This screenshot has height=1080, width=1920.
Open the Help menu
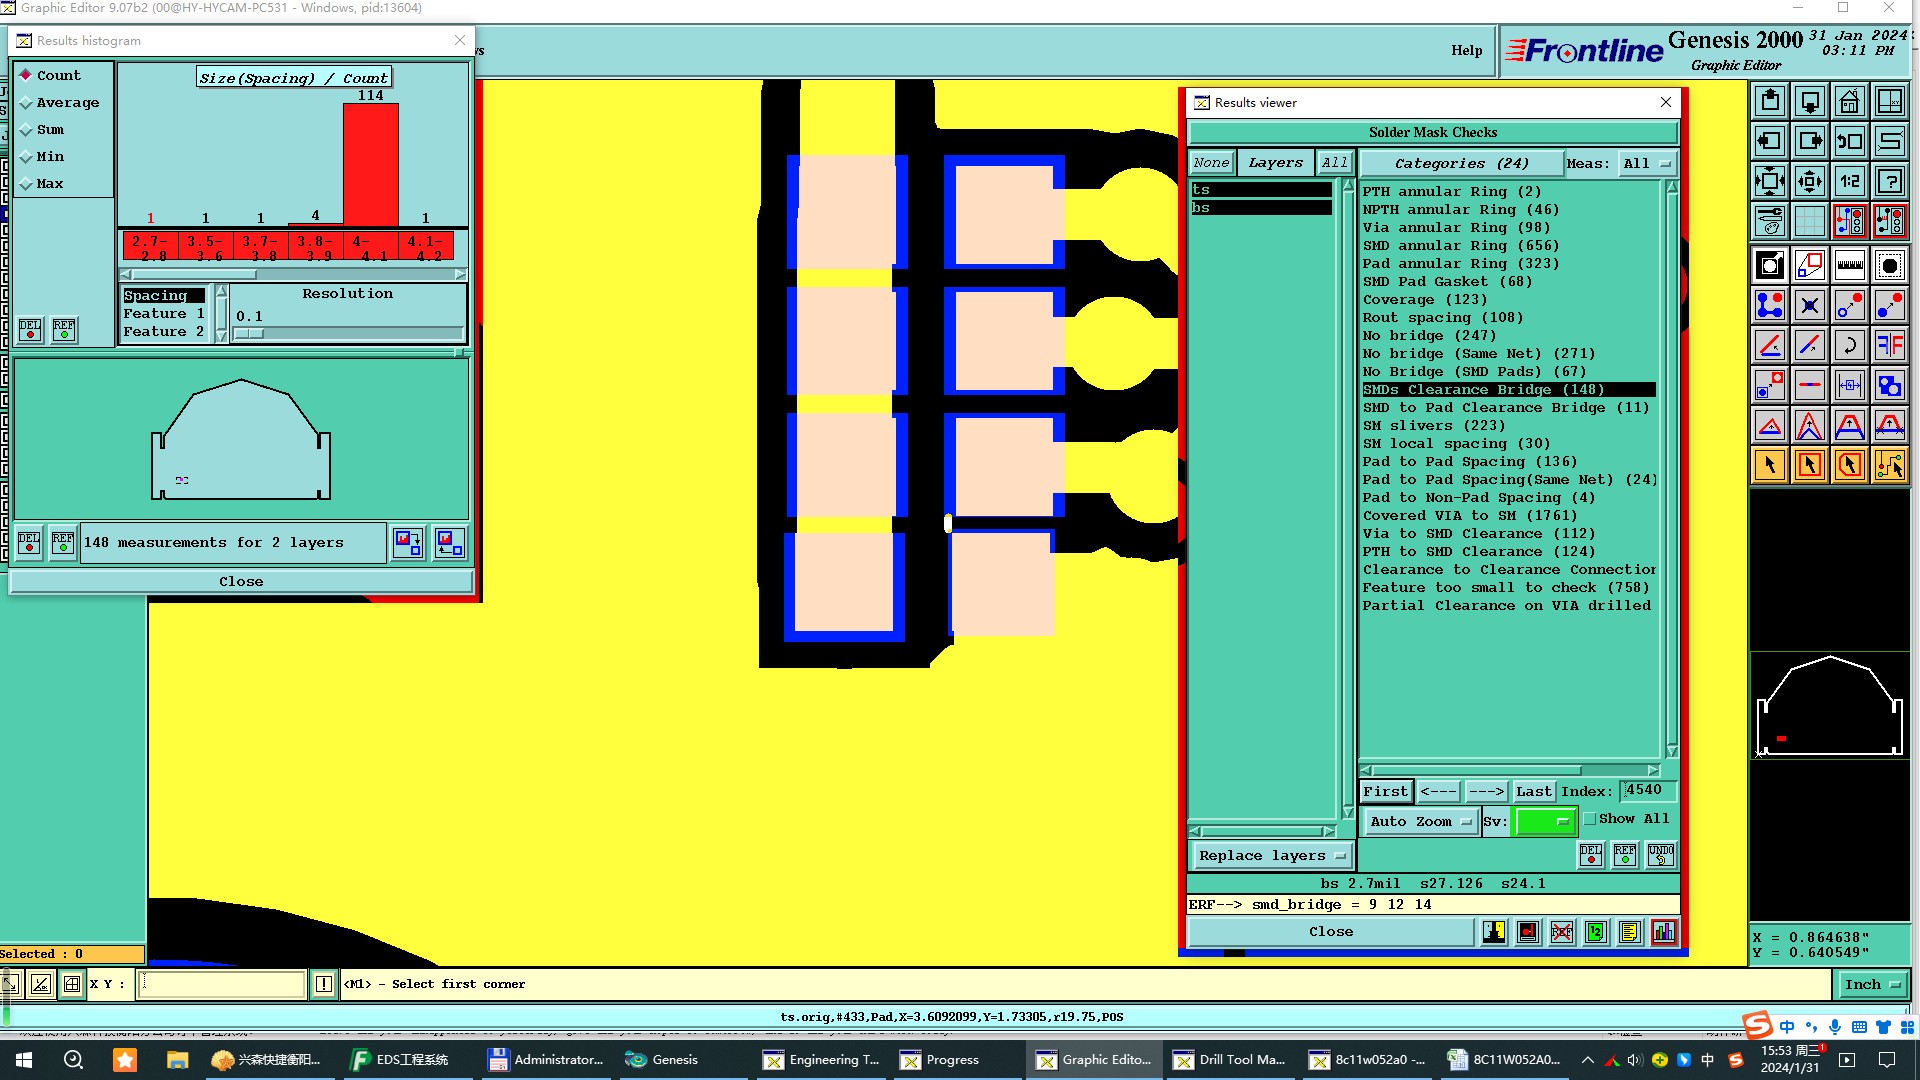[1467, 50]
